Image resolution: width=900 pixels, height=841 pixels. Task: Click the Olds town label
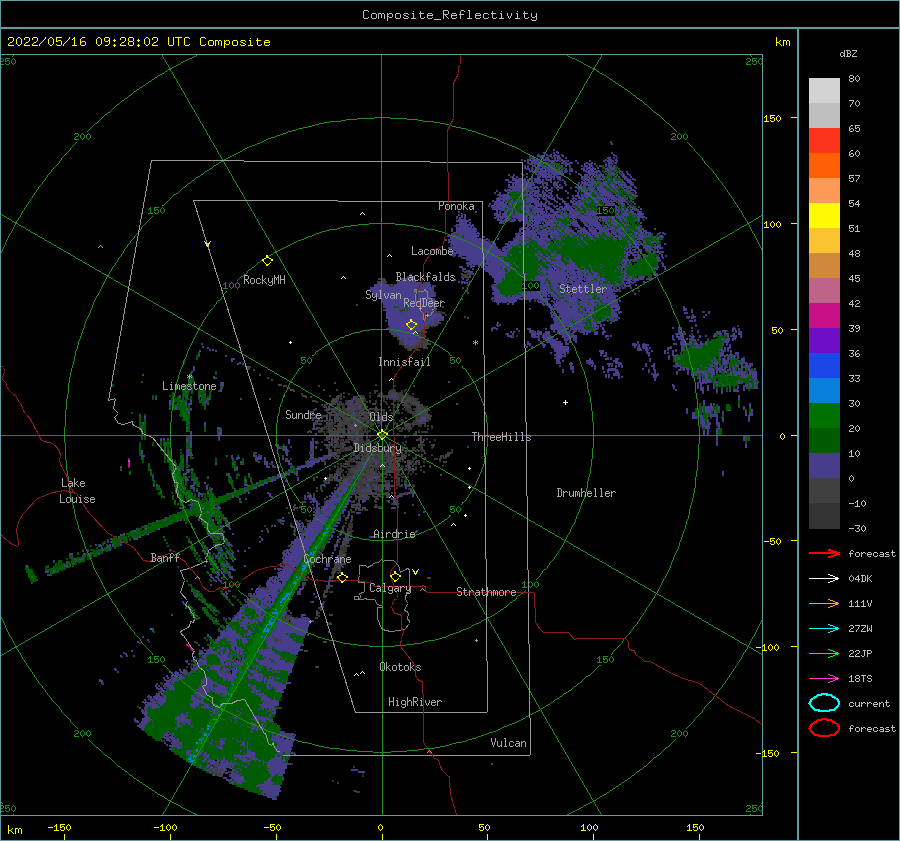coord(381,417)
